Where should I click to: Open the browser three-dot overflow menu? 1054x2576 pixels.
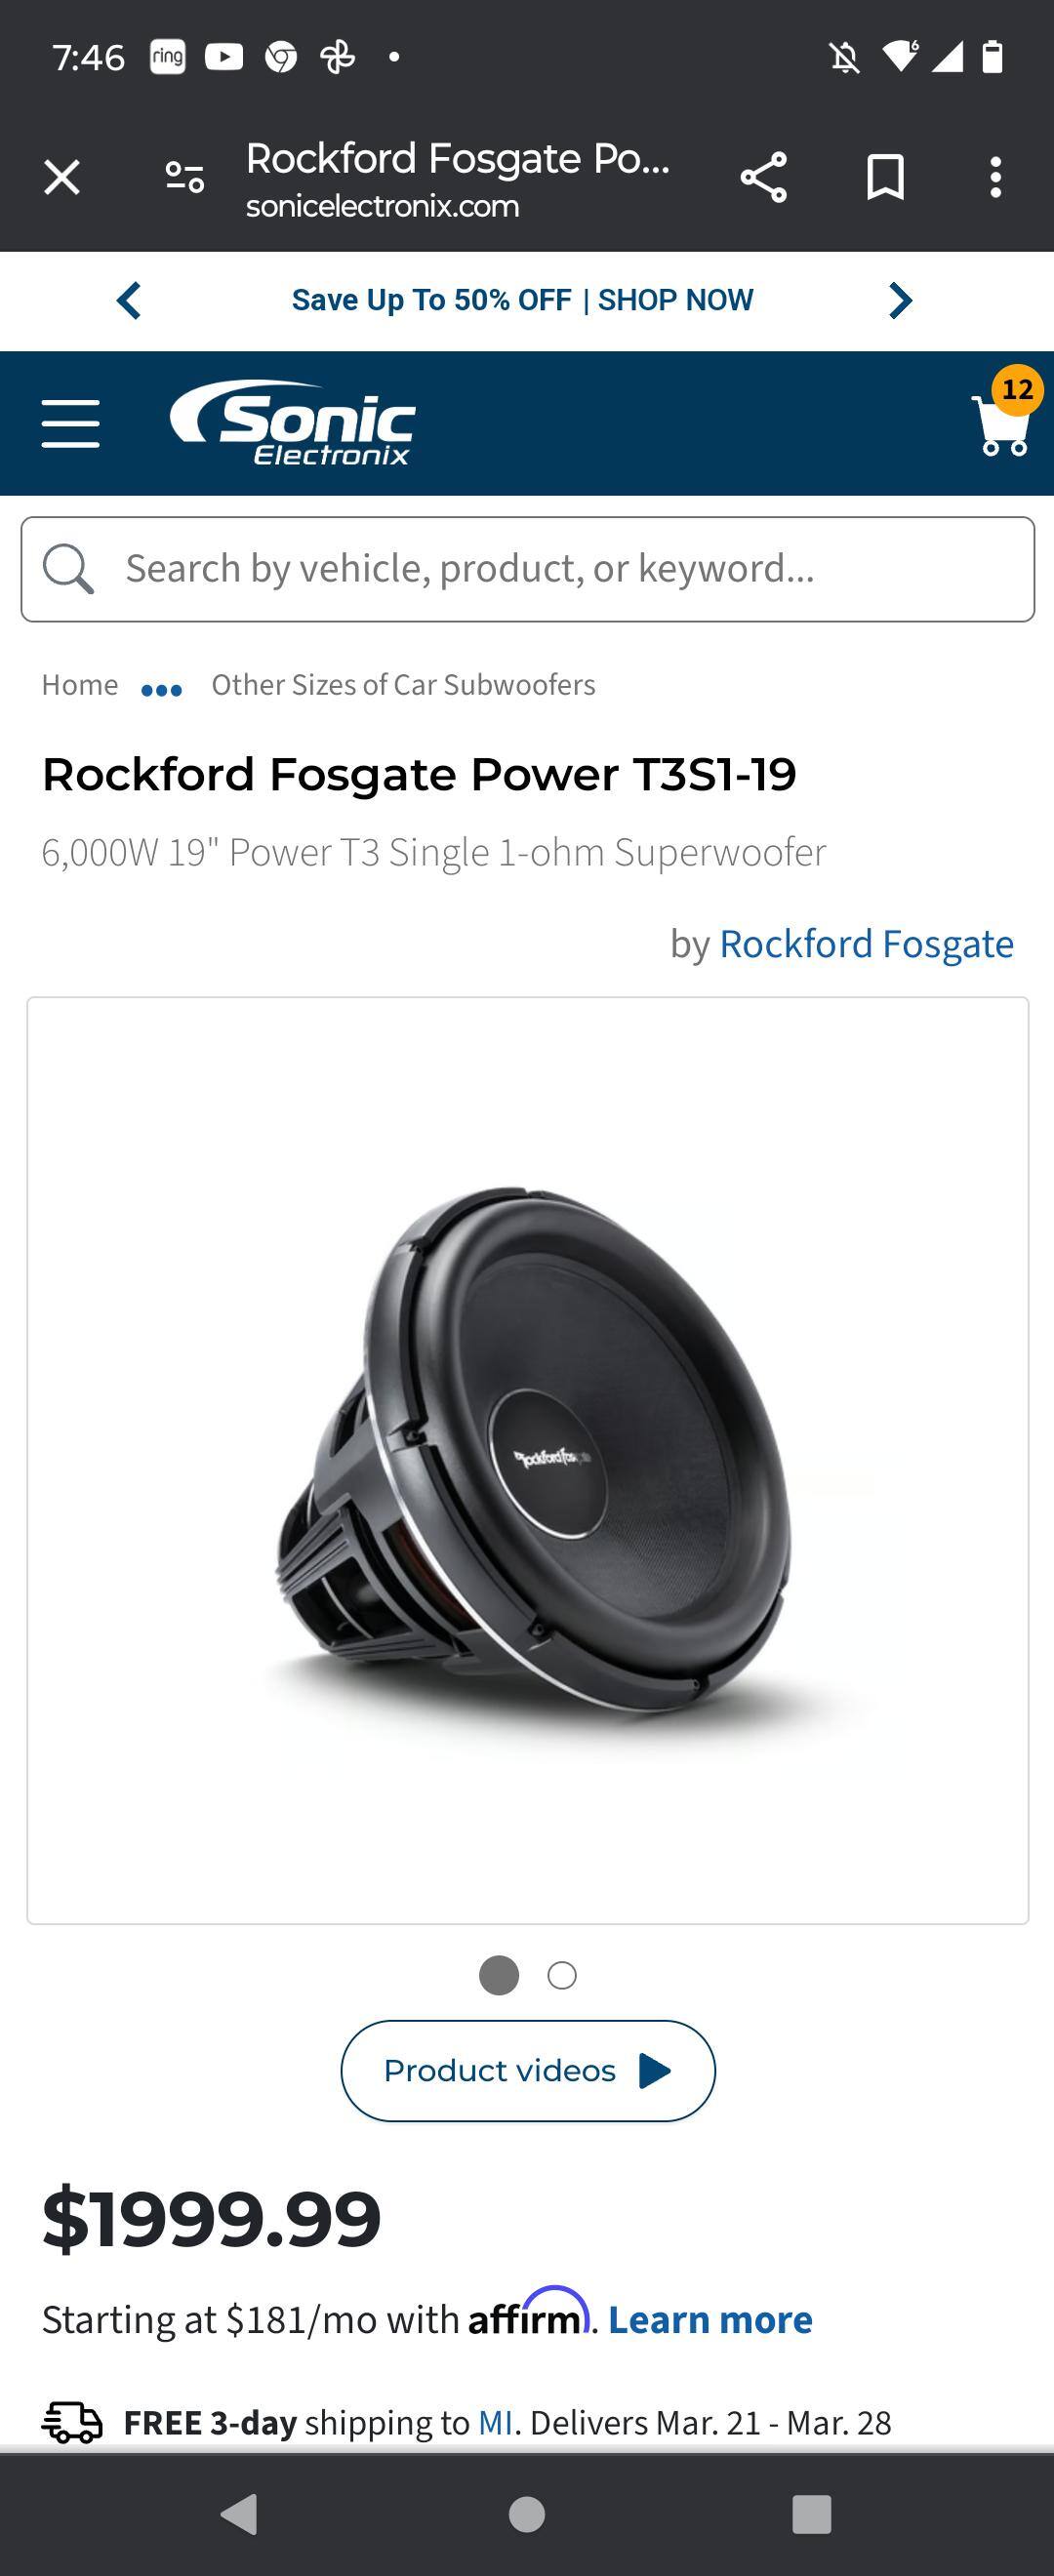coord(995,178)
